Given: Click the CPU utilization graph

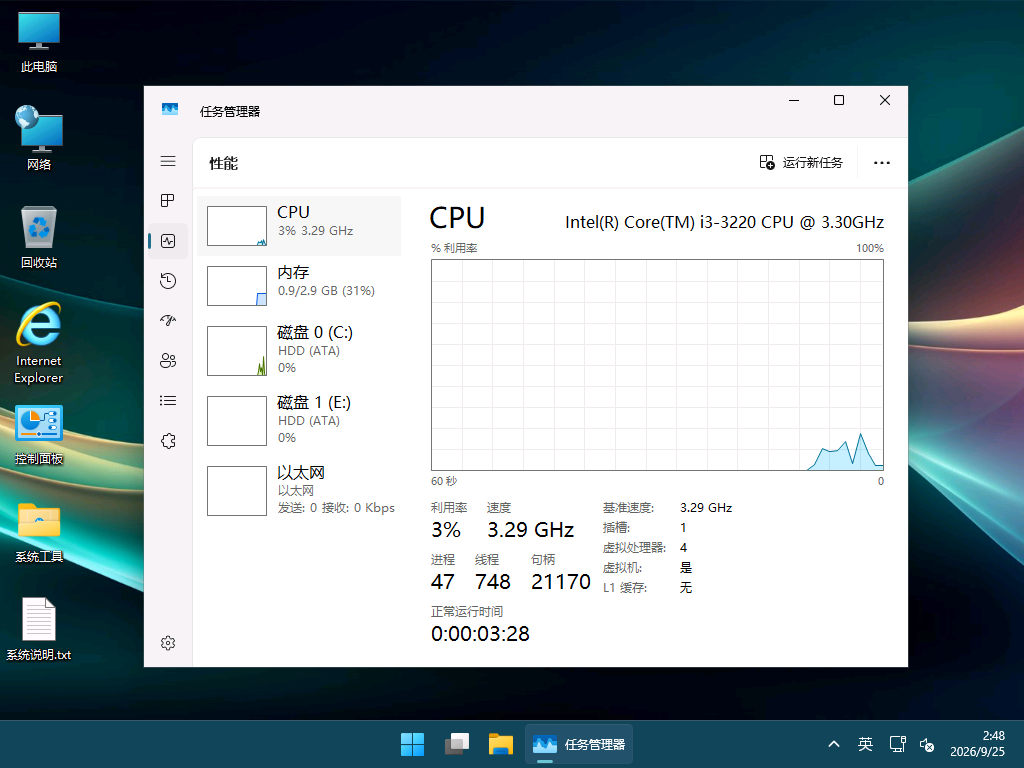Looking at the screenshot, I should point(657,364).
